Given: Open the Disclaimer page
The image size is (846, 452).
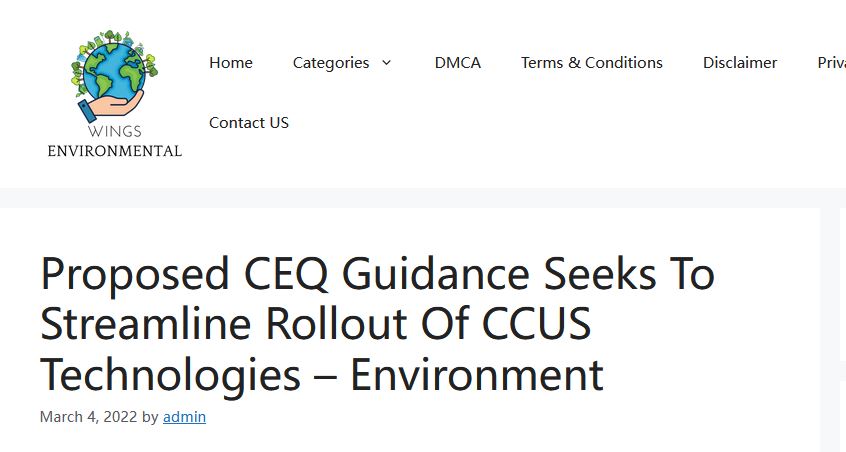Looking at the screenshot, I should pos(740,63).
